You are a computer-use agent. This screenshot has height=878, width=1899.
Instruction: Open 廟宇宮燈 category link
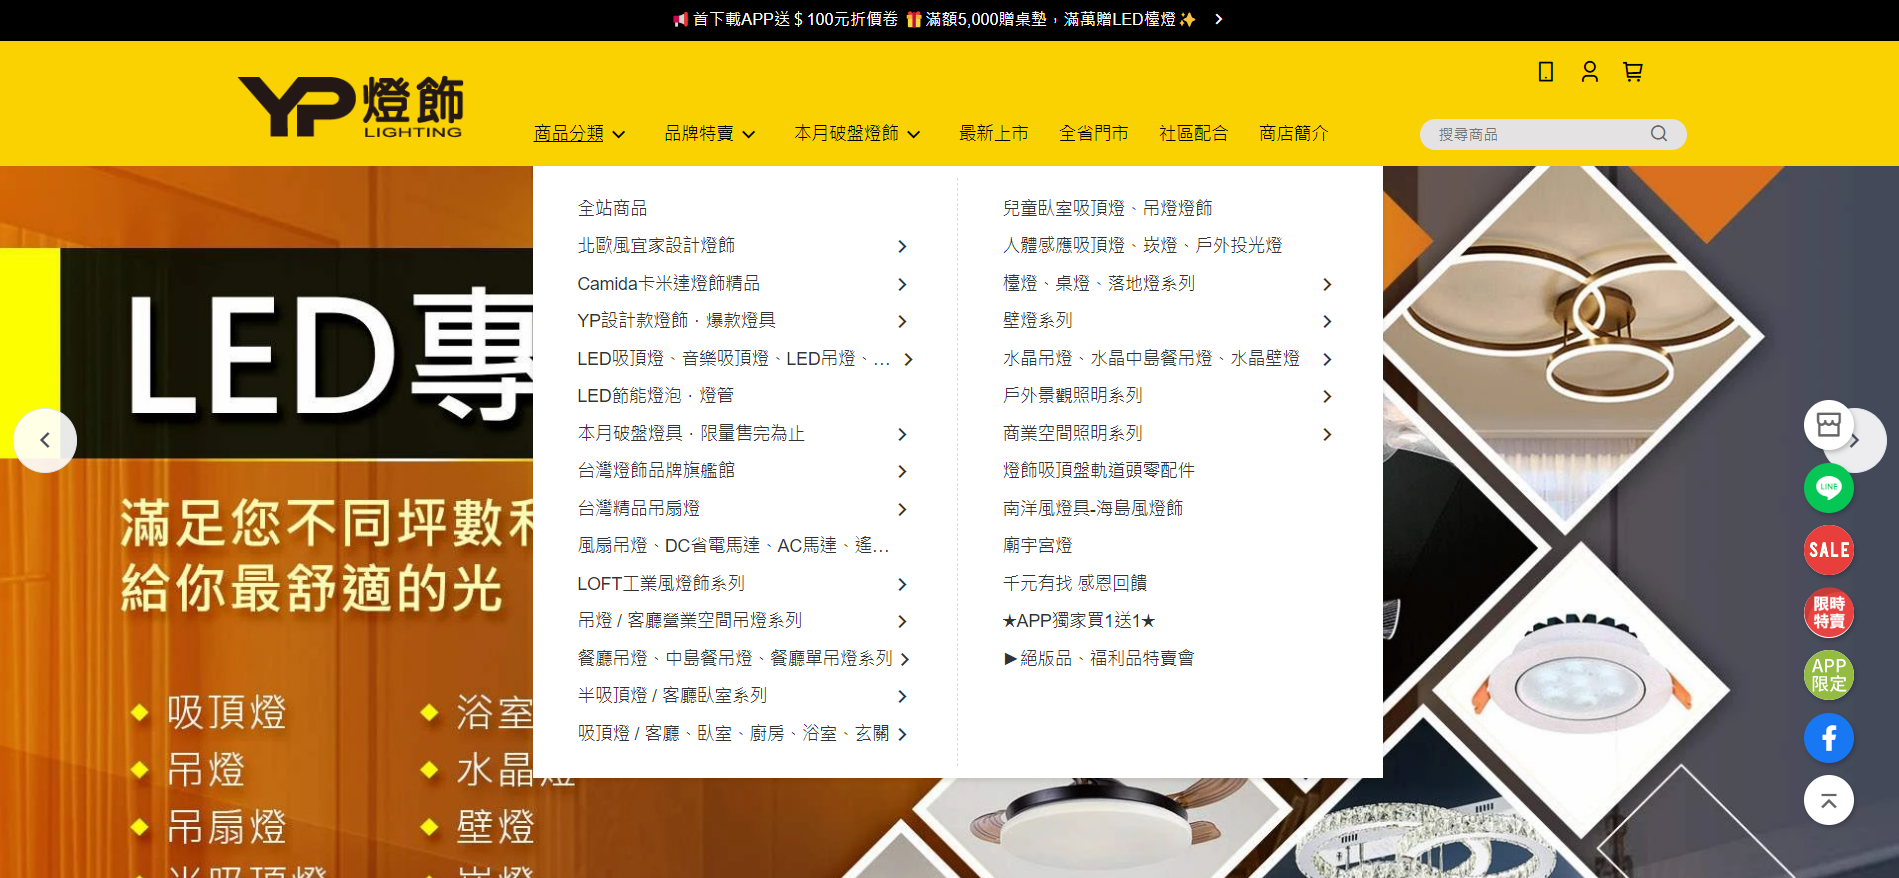tap(1038, 546)
